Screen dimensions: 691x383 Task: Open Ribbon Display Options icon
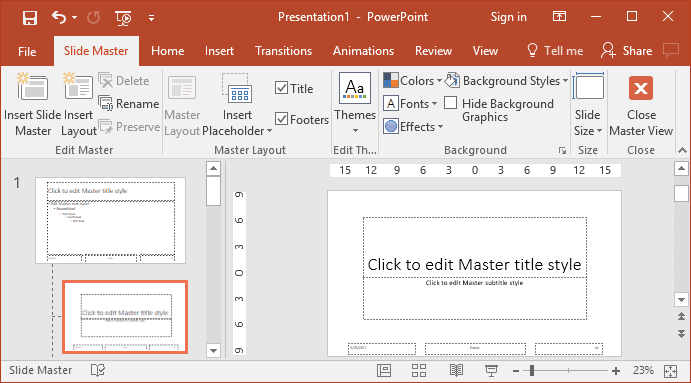(x=559, y=17)
